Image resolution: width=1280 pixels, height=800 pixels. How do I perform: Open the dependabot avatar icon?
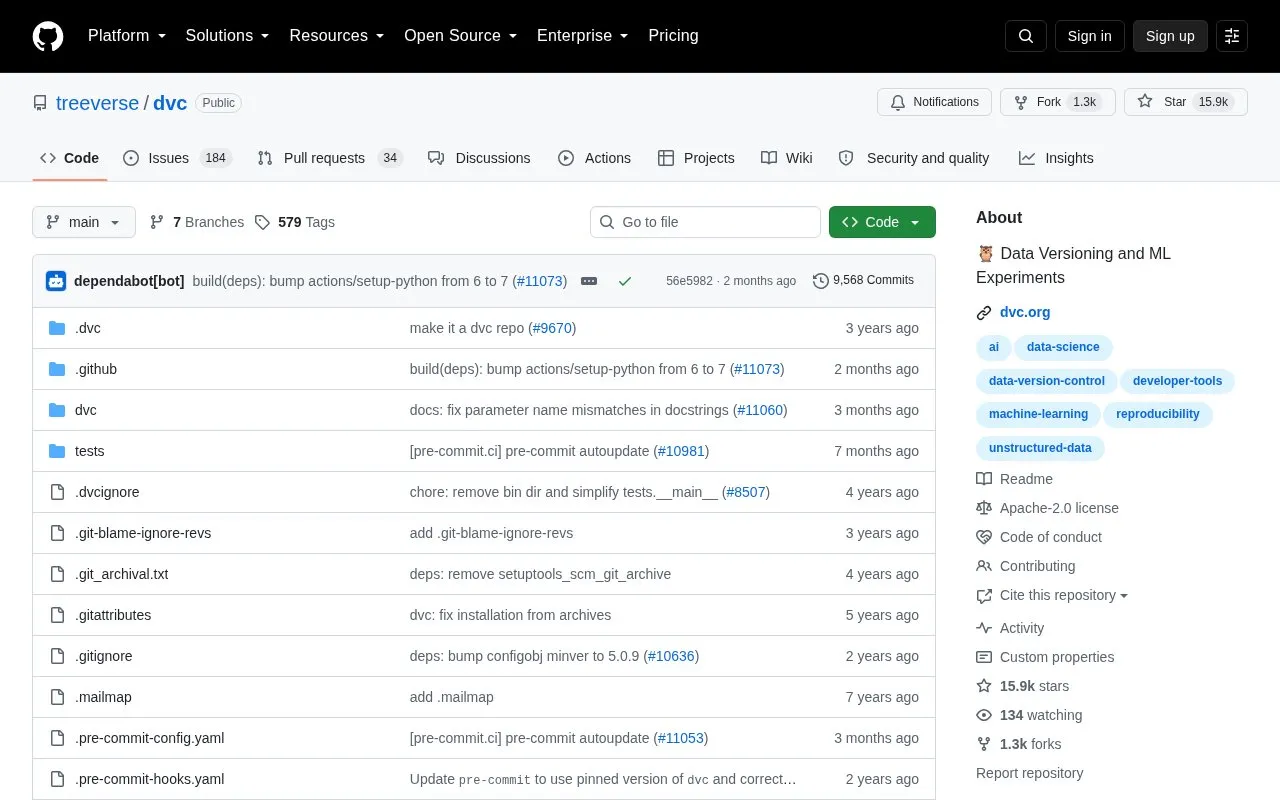pos(56,281)
